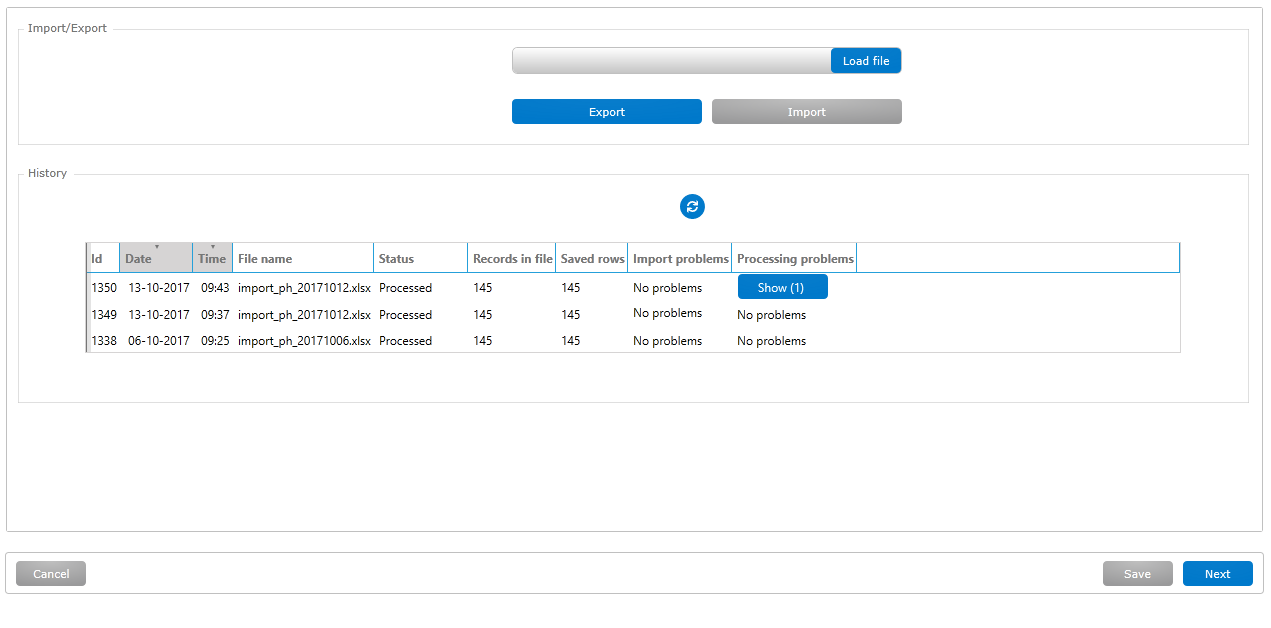Screen dimensions: 1271x628
Task: Click the grey Import button
Action: coord(806,112)
